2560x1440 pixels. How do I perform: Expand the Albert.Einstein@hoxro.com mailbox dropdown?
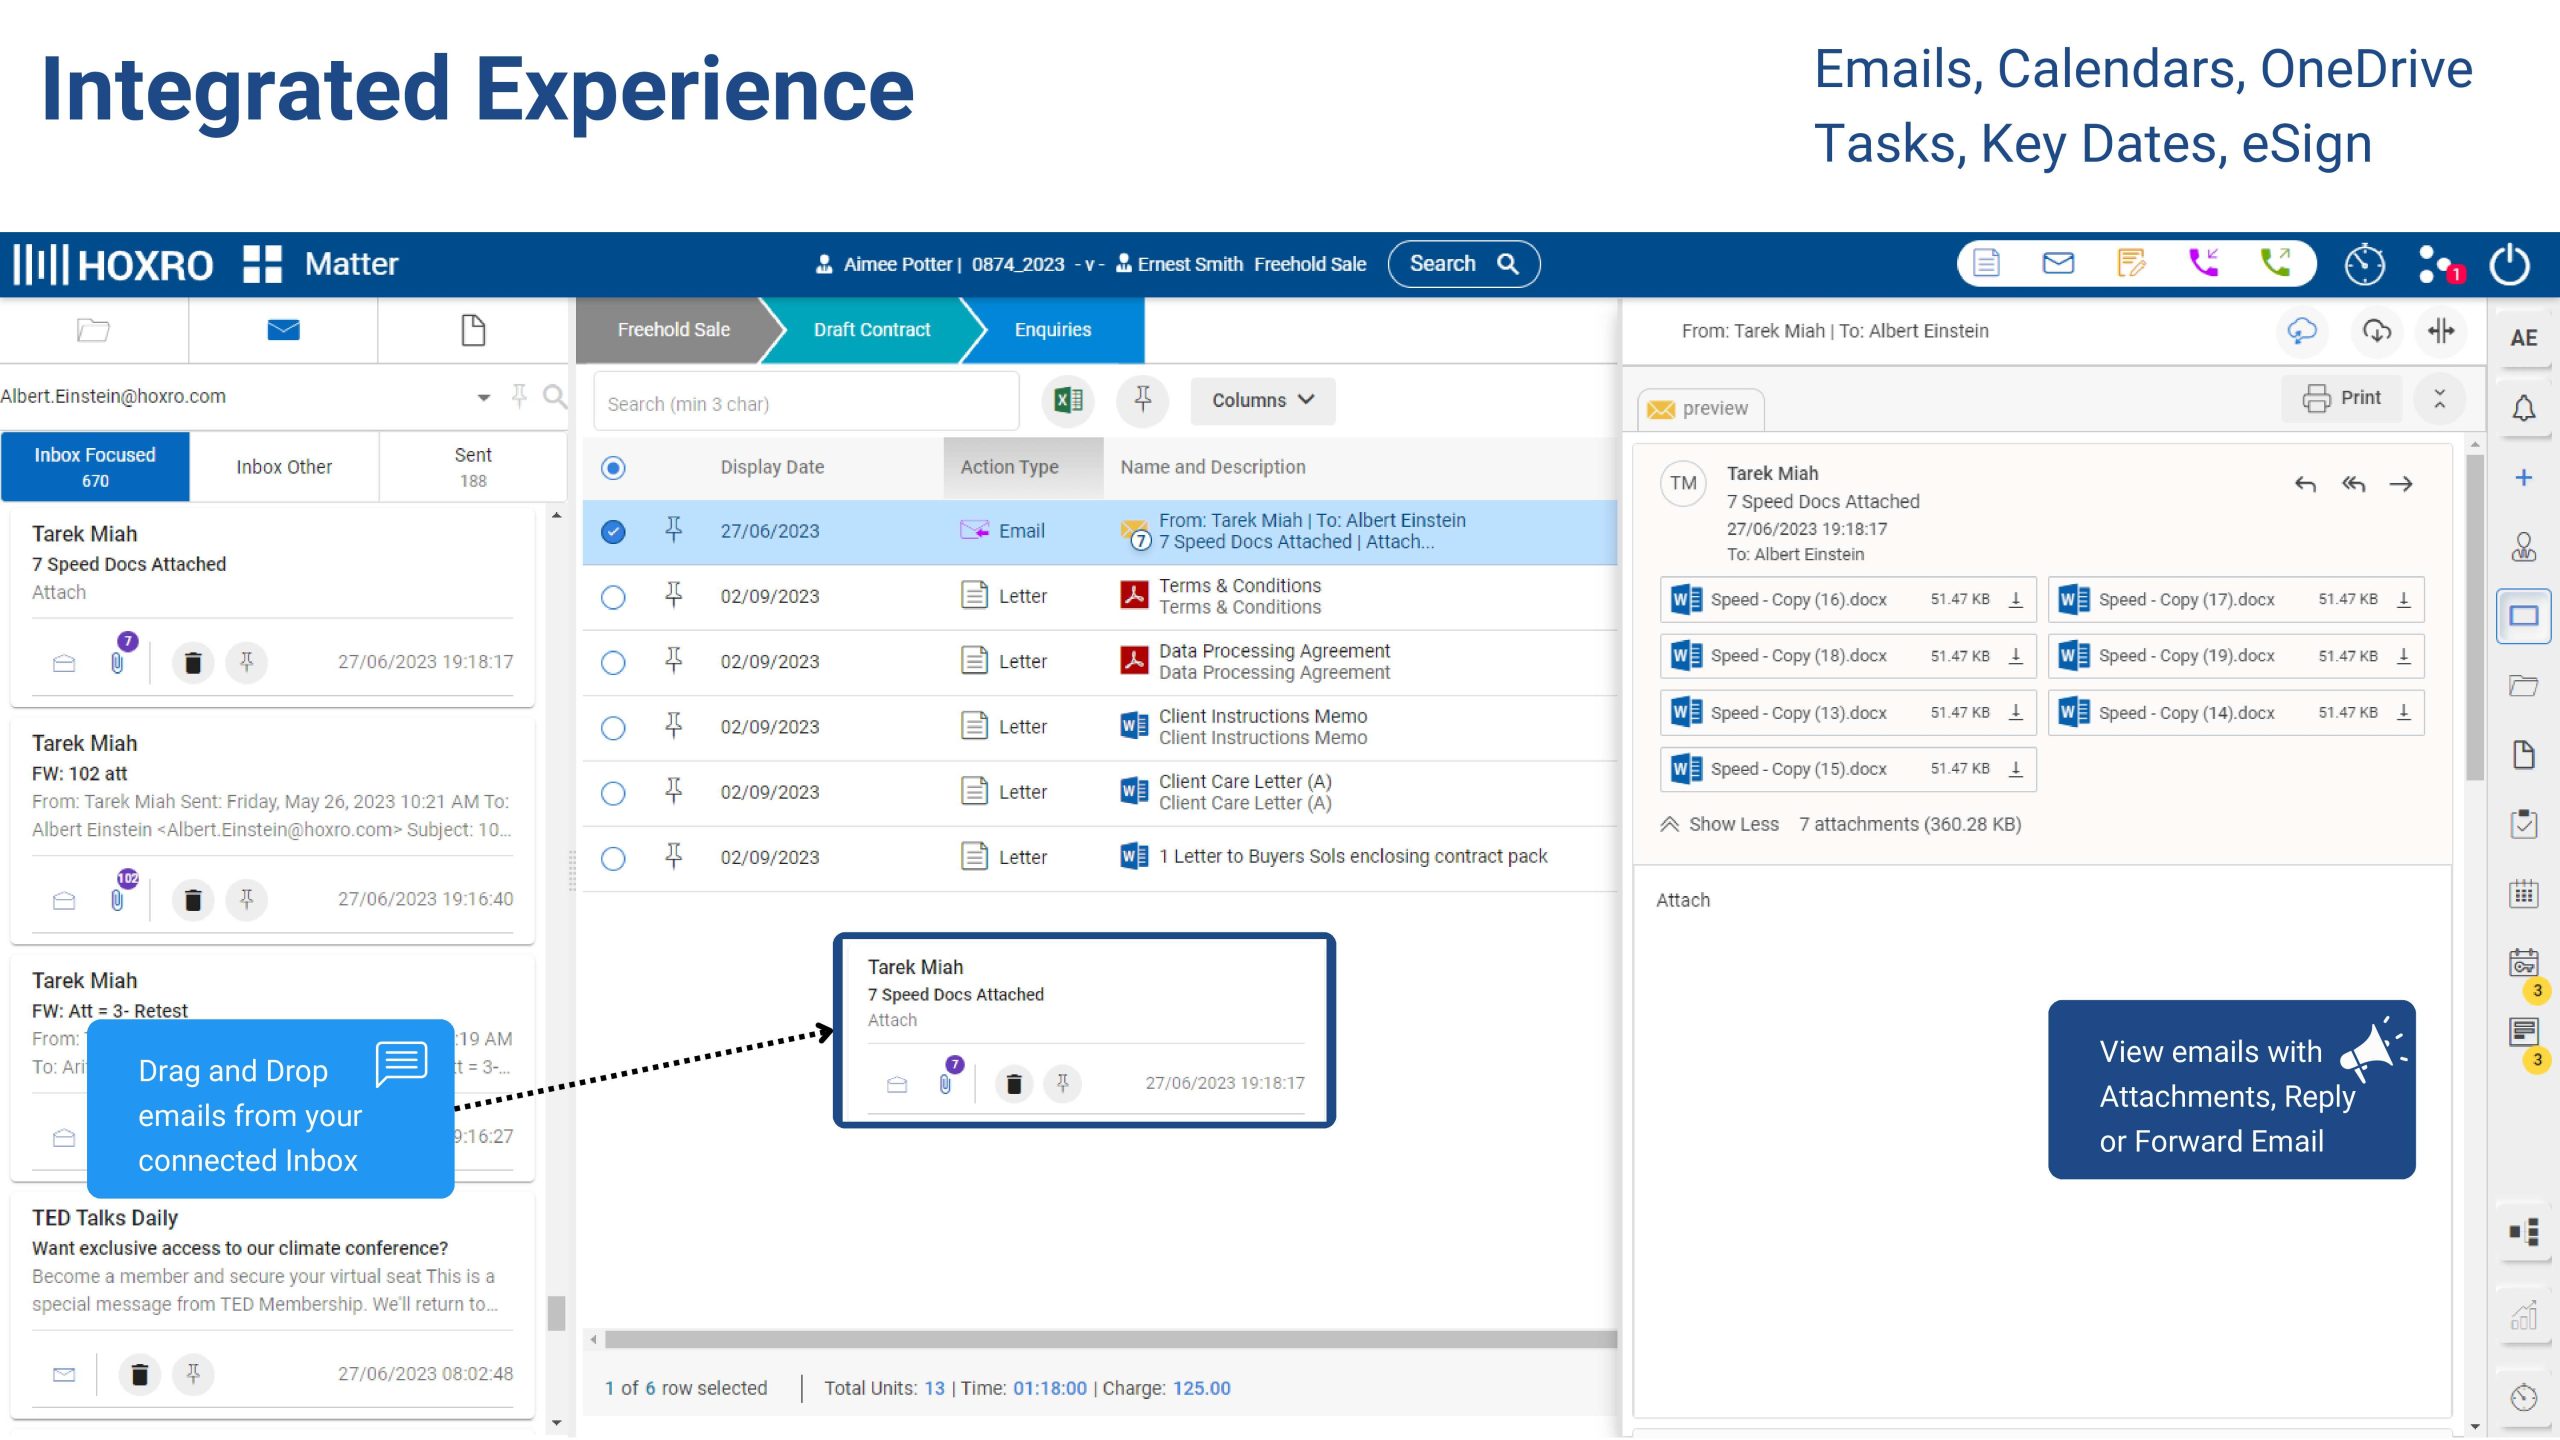pos(483,397)
